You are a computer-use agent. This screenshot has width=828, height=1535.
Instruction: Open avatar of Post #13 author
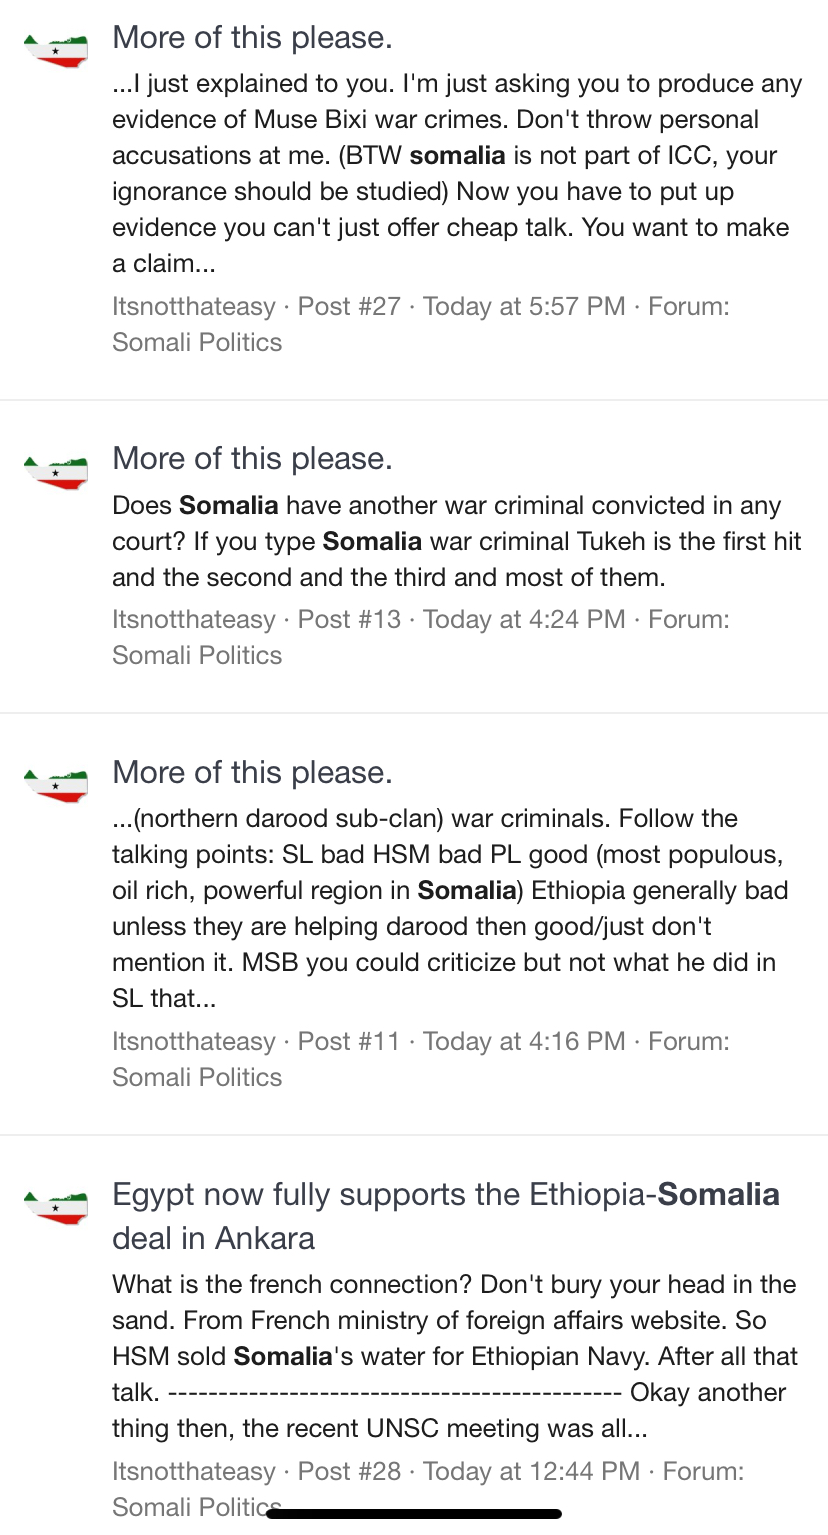pyautogui.click(x=56, y=469)
